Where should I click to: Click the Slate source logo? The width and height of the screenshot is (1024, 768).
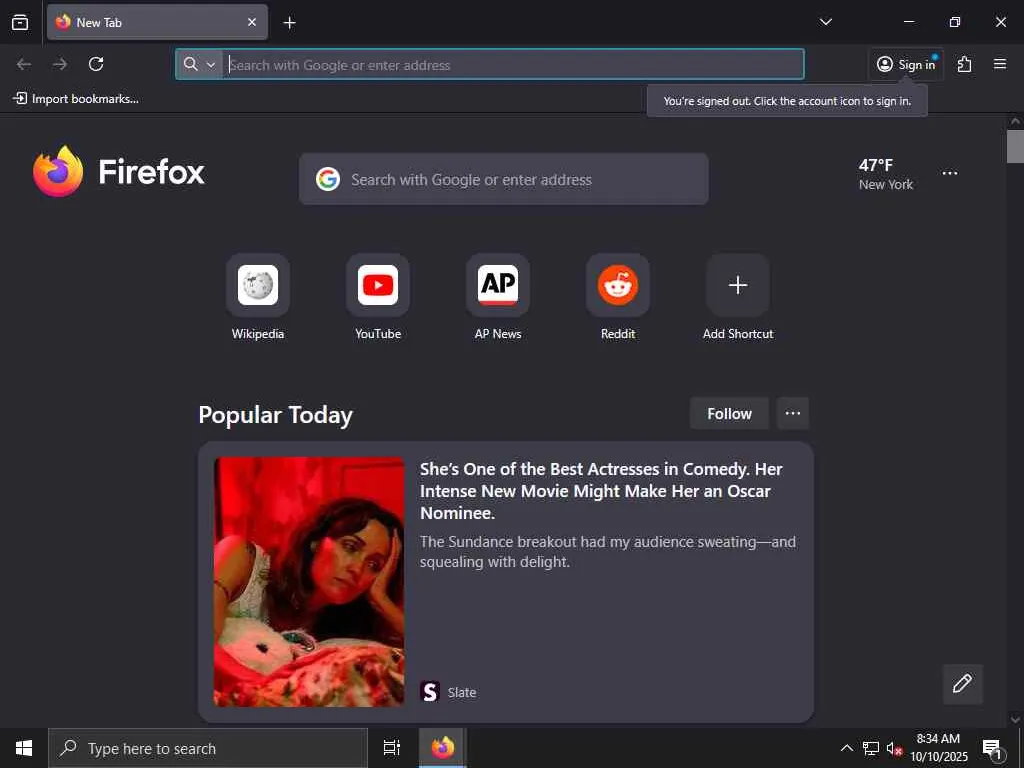pyautogui.click(x=430, y=692)
